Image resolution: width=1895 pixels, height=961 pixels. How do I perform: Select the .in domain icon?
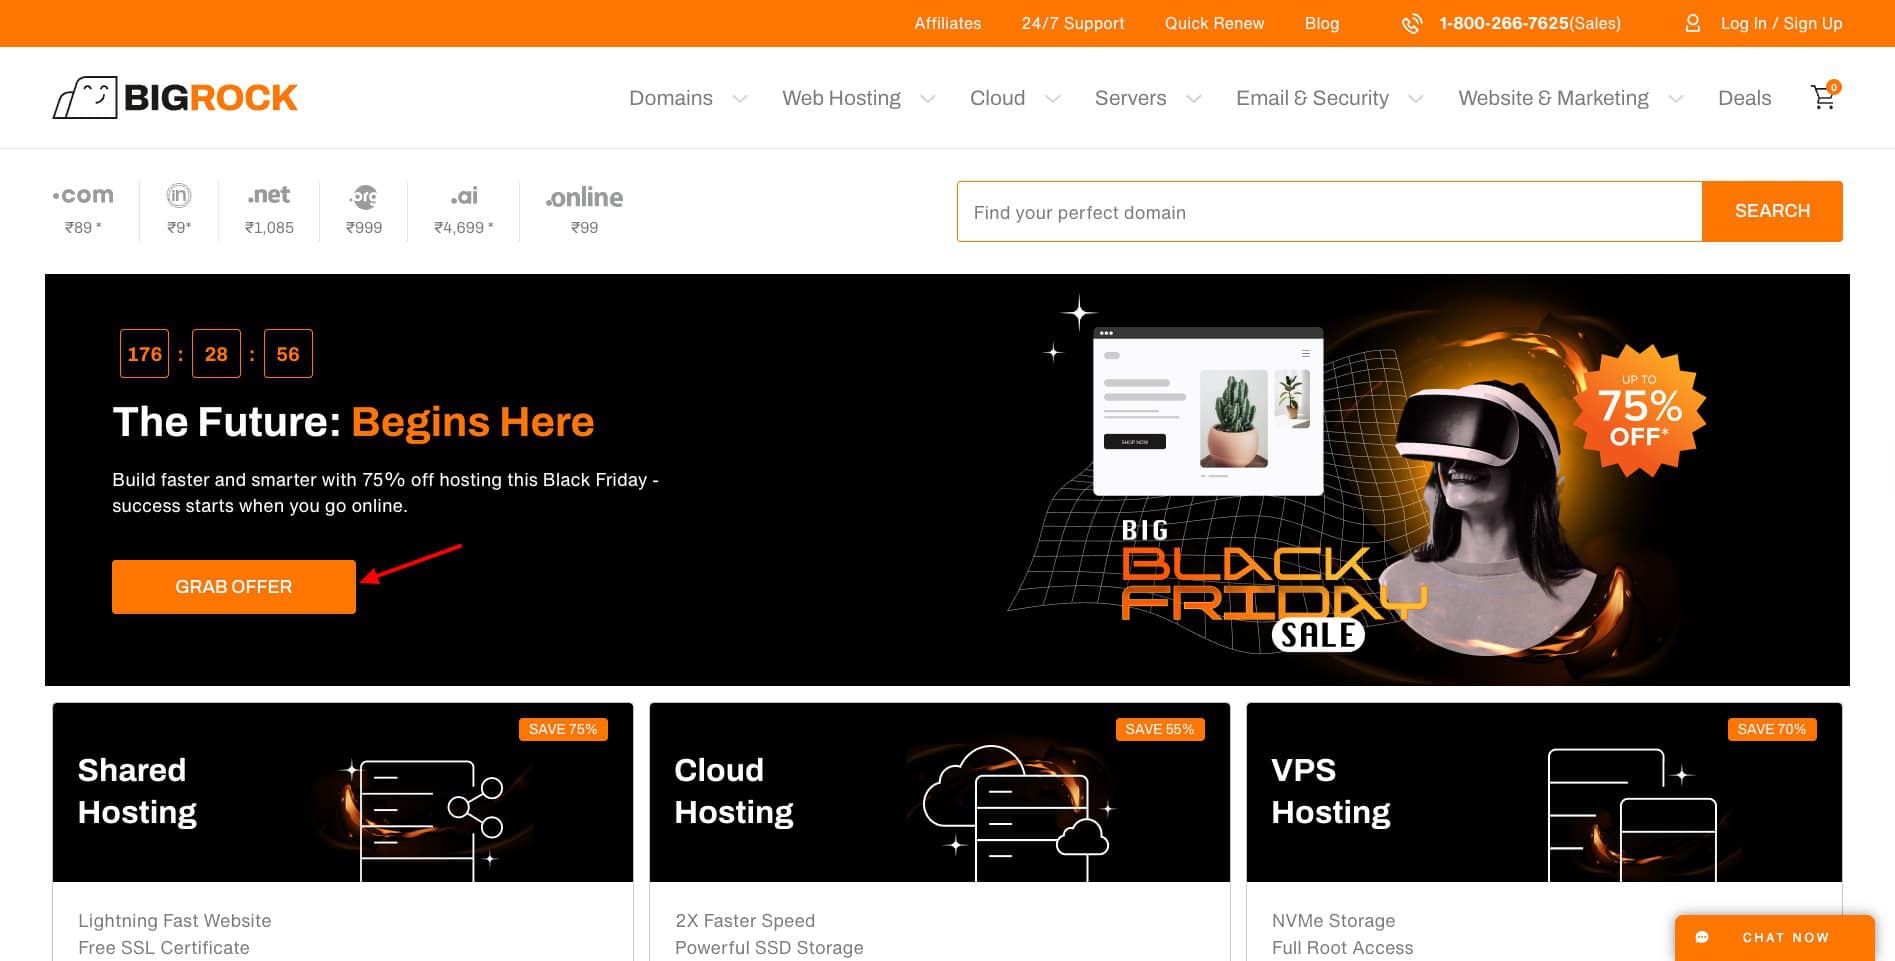(x=179, y=196)
